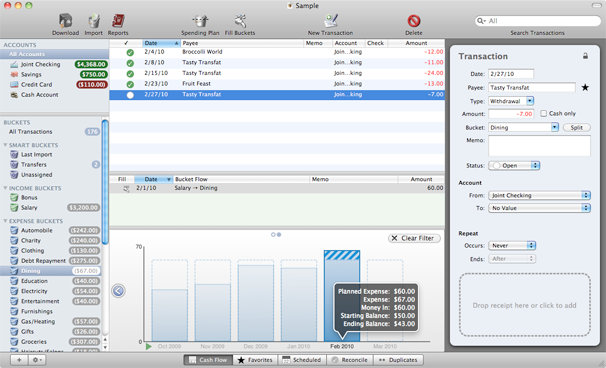Click the red Delete icon

point(414,21)
